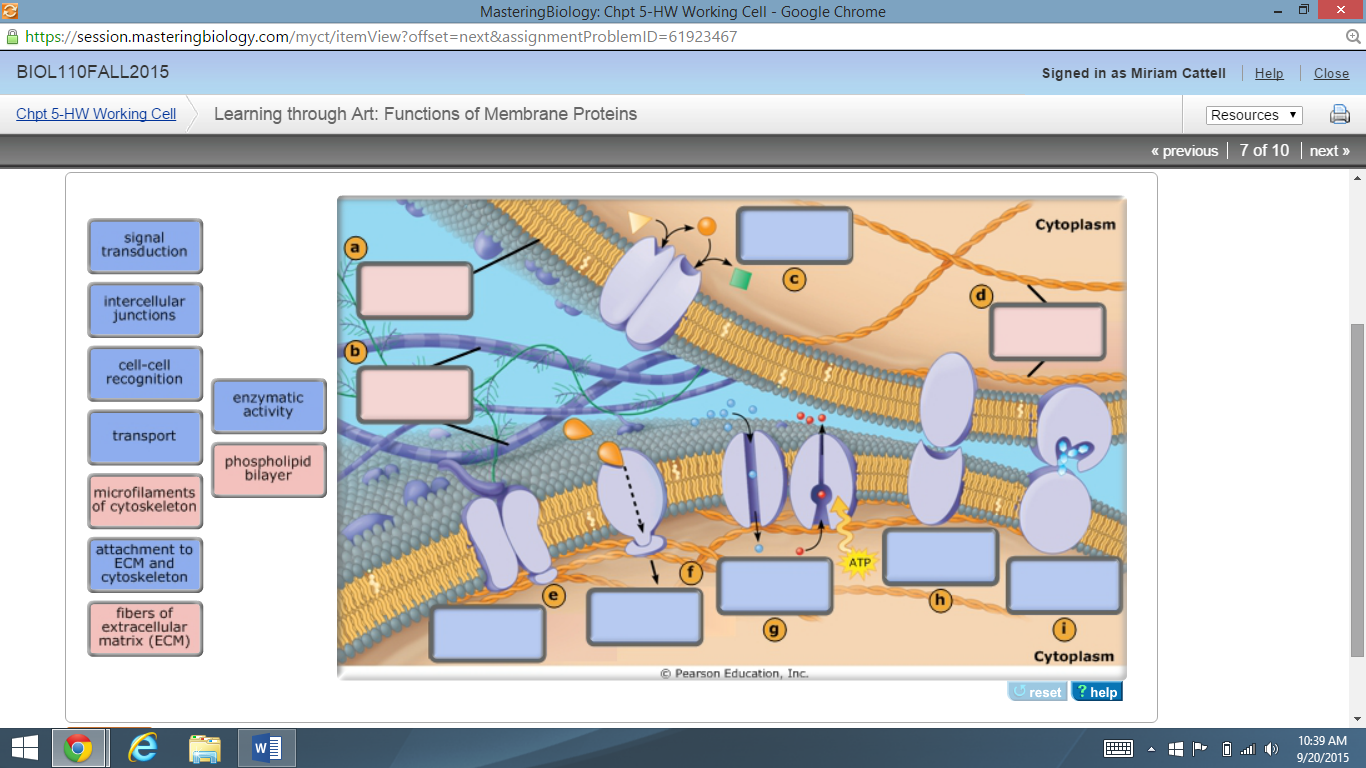Select the signal transduction label
The image size is (1366, 768).
(x=145, y=246)
